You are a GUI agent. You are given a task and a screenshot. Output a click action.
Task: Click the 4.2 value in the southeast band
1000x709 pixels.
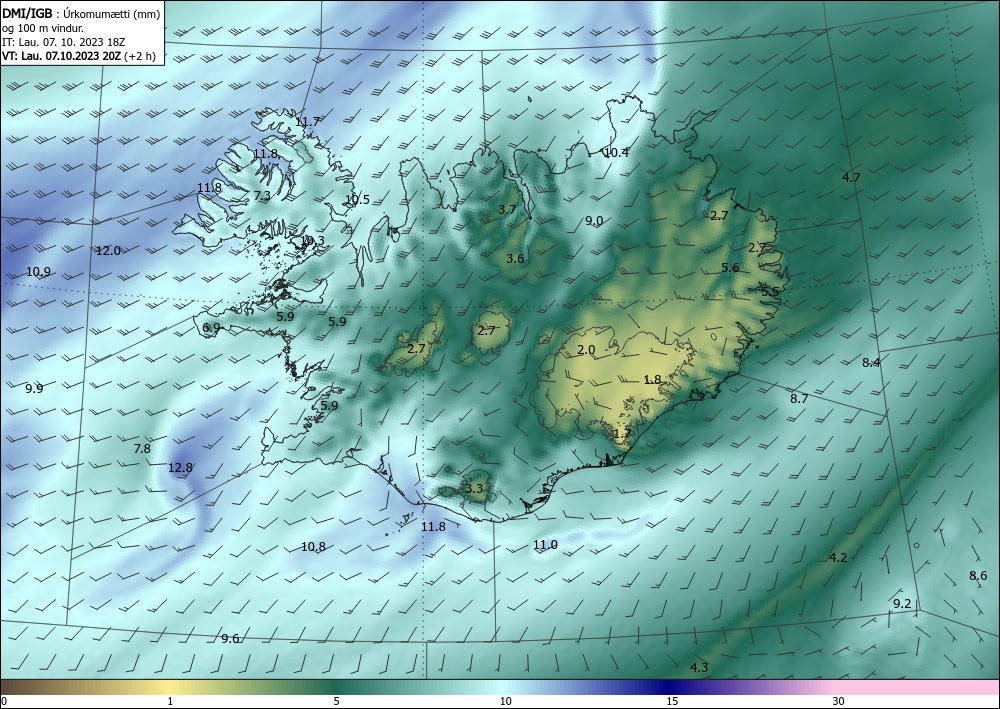pos(838,557)
